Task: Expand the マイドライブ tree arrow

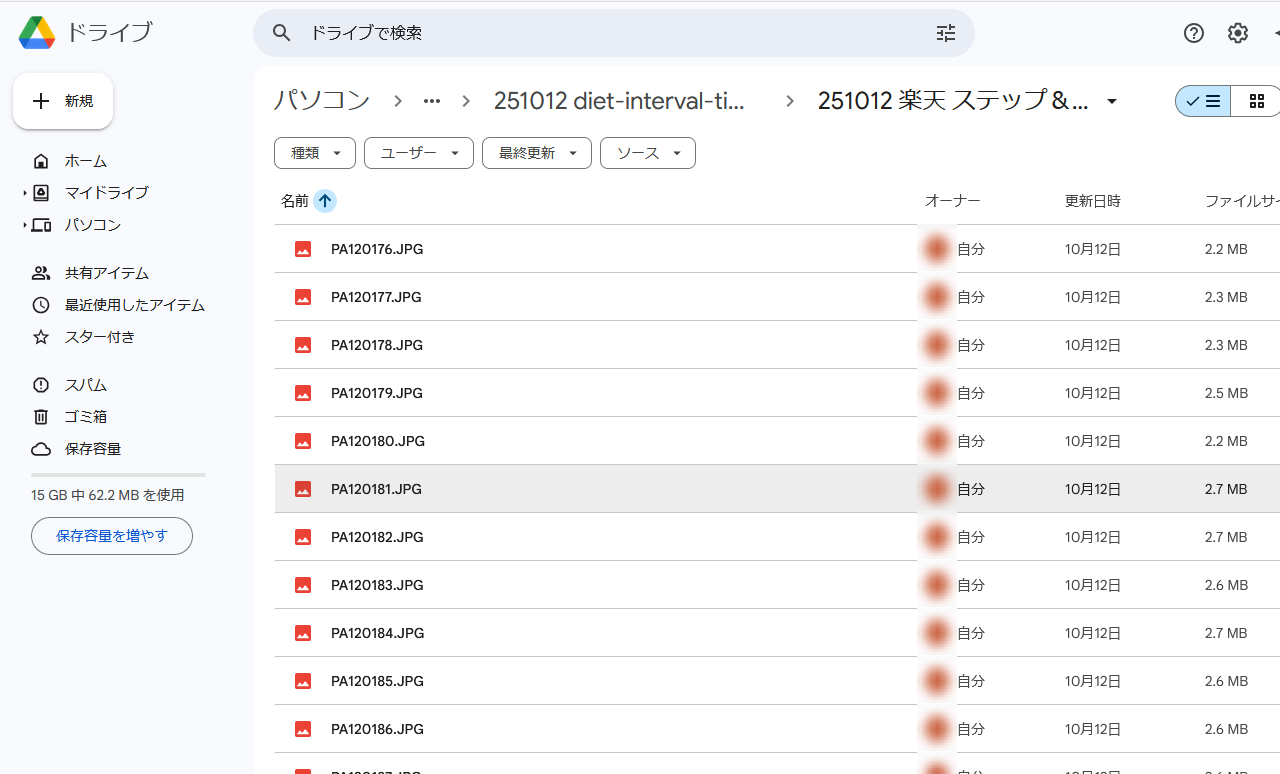Action: (25, 193)
